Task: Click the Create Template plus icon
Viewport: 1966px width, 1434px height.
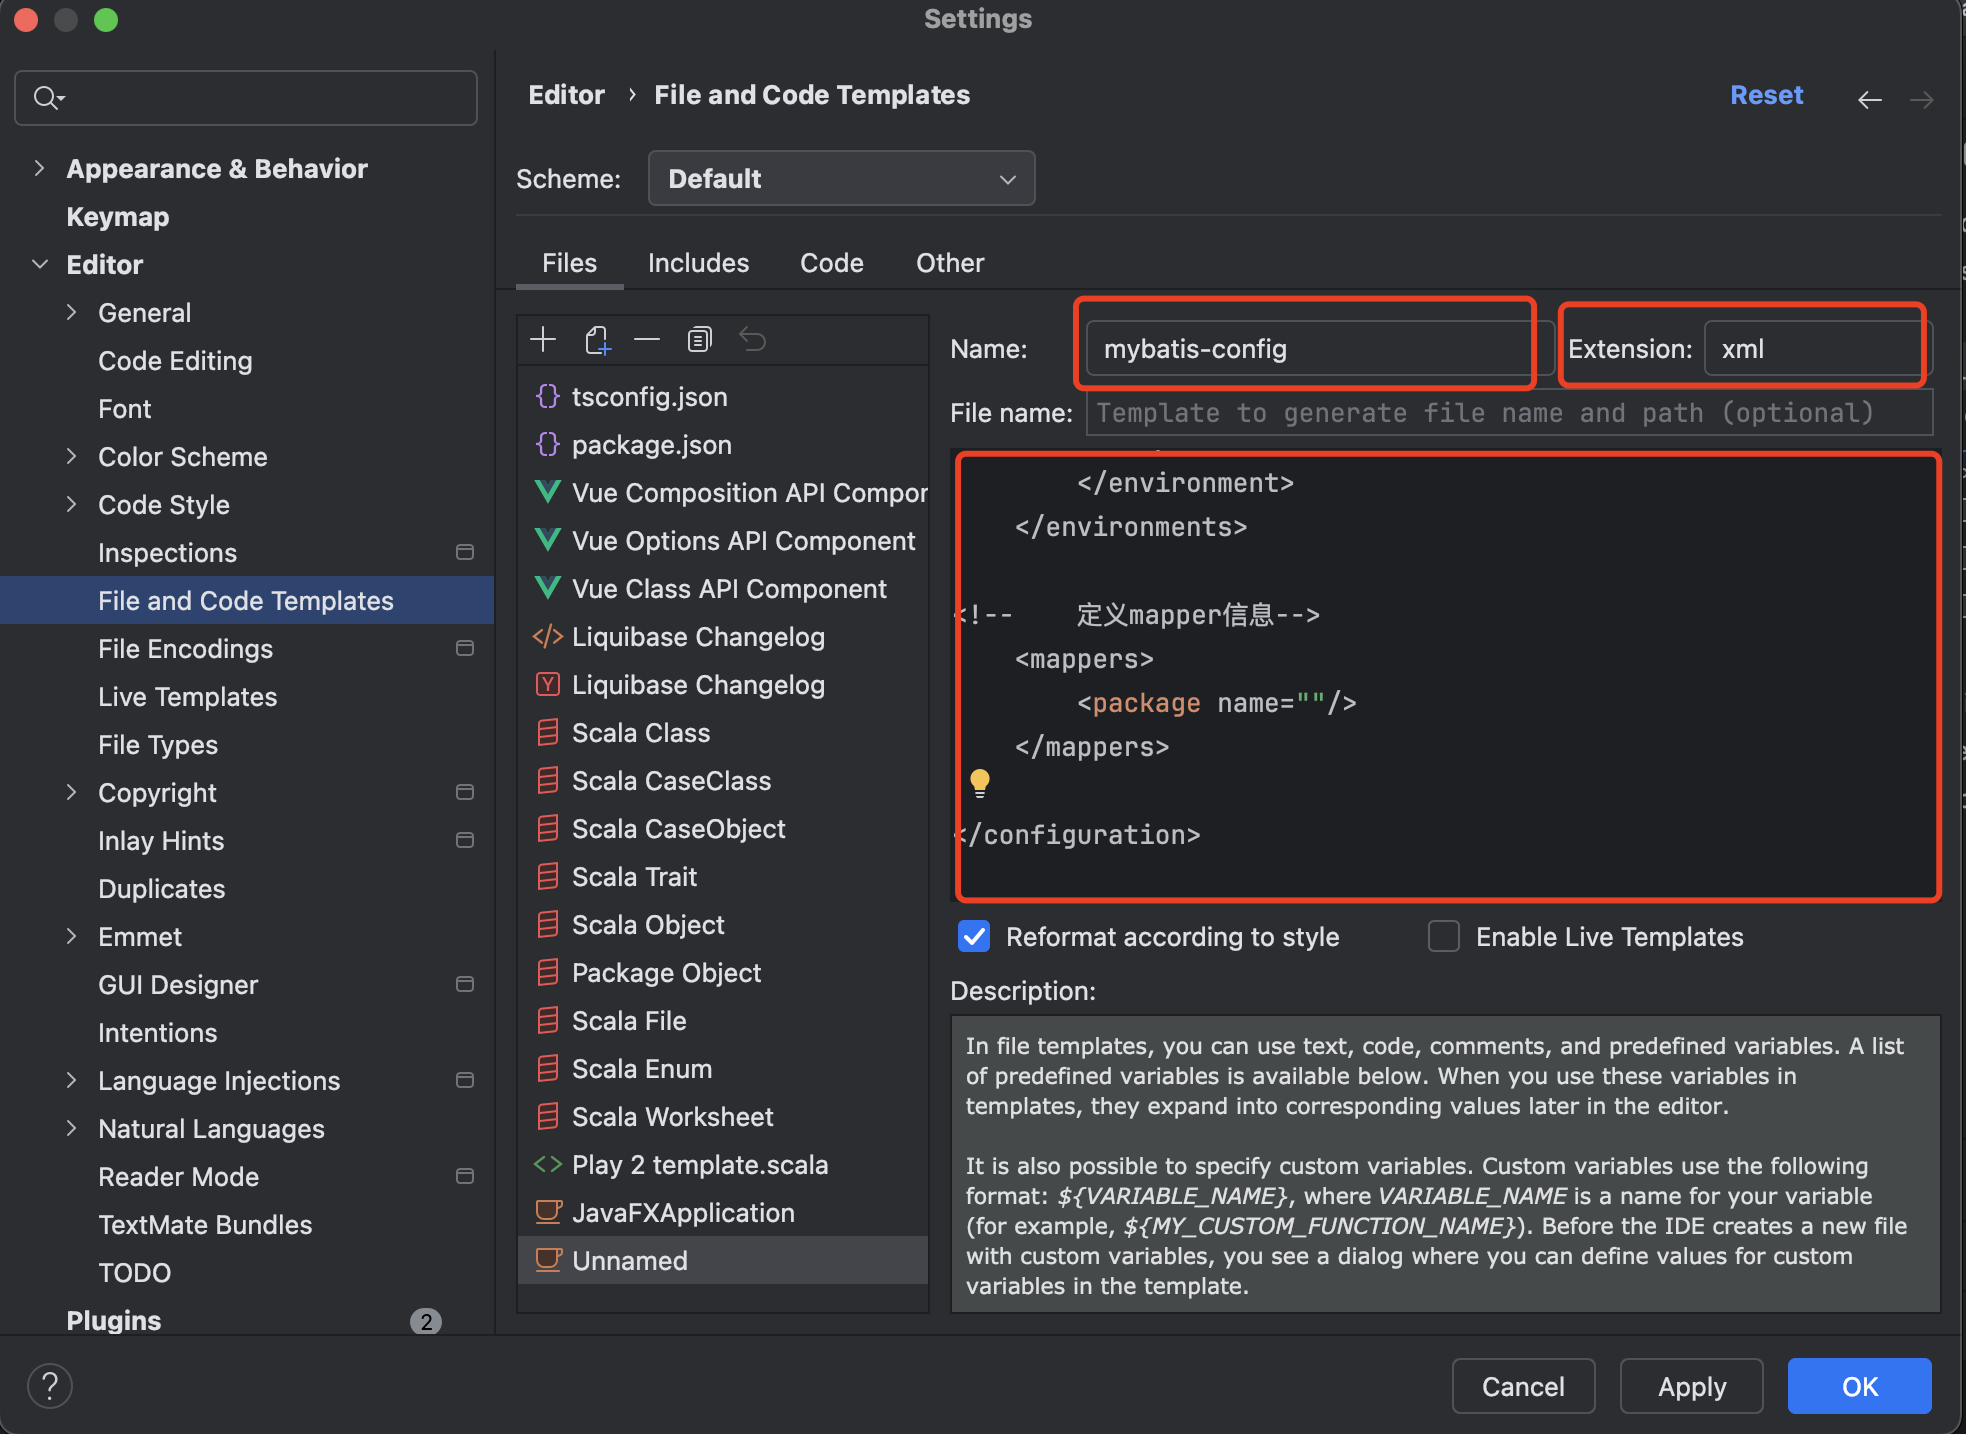Action: [x=543, y=340]
